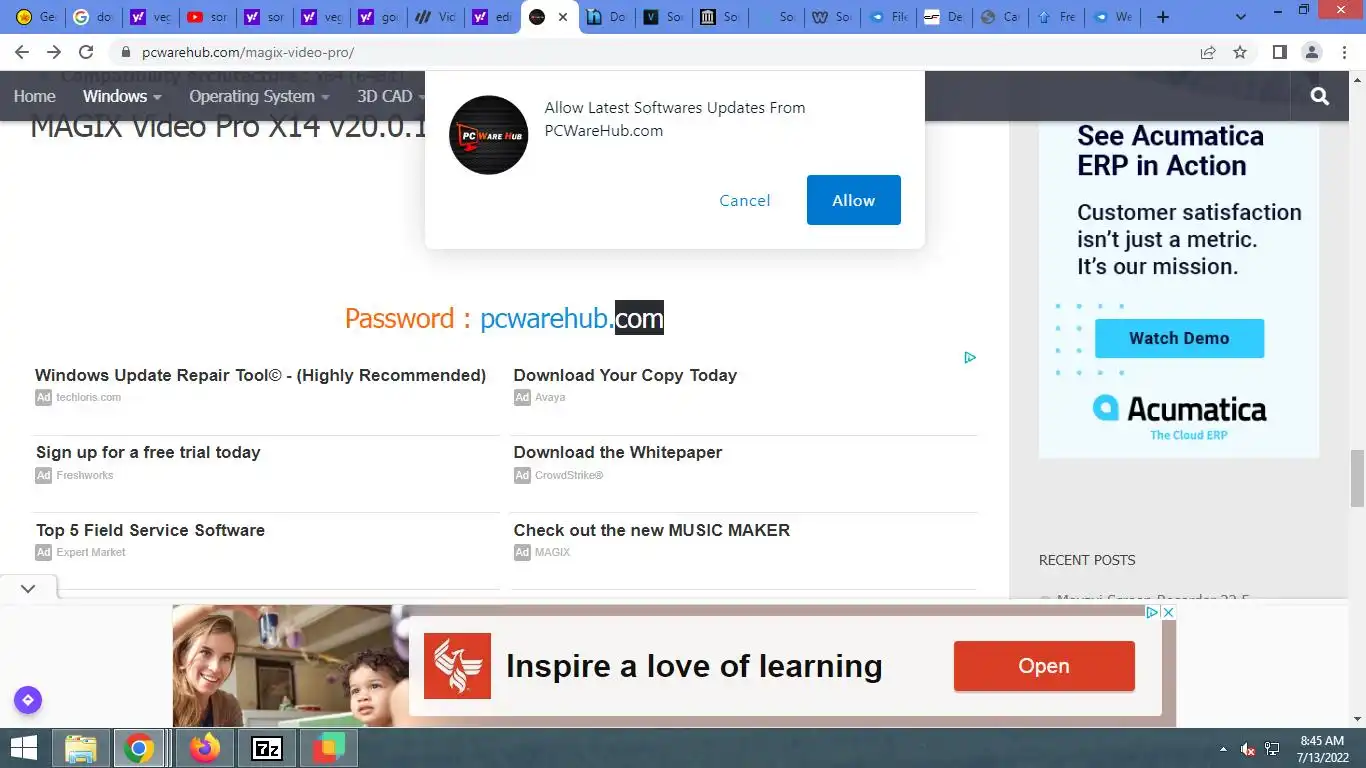Open Sign up for a free trial ad
Screen dimensions: 1366x768
point(148,452)
